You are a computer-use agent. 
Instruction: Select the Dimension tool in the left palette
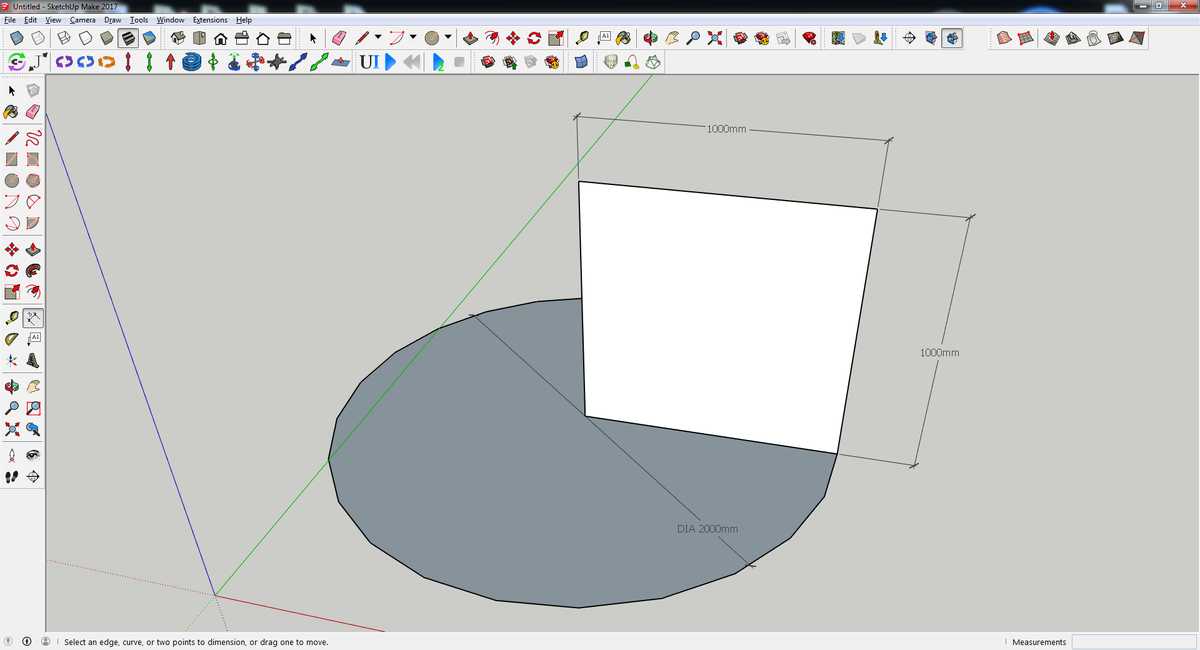(33, 318)
